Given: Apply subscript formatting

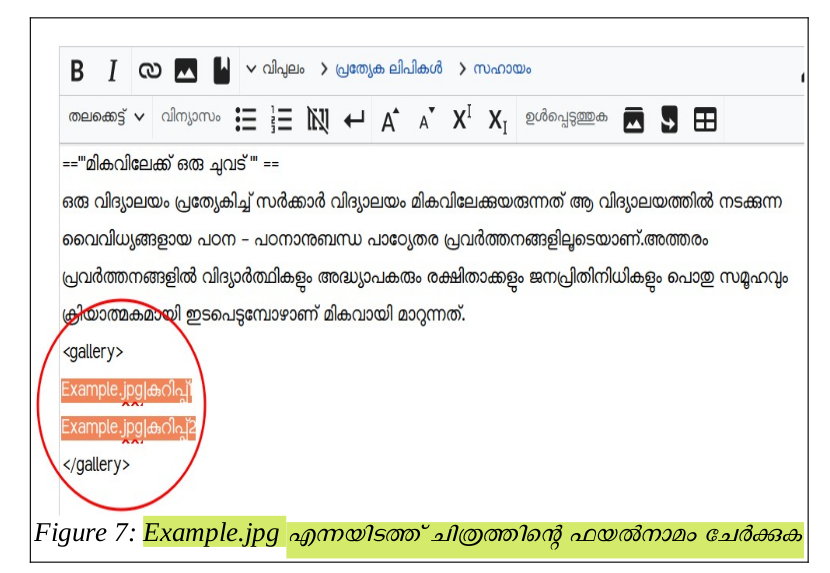Looking at the screenshot, I should (x=497, y=120).
